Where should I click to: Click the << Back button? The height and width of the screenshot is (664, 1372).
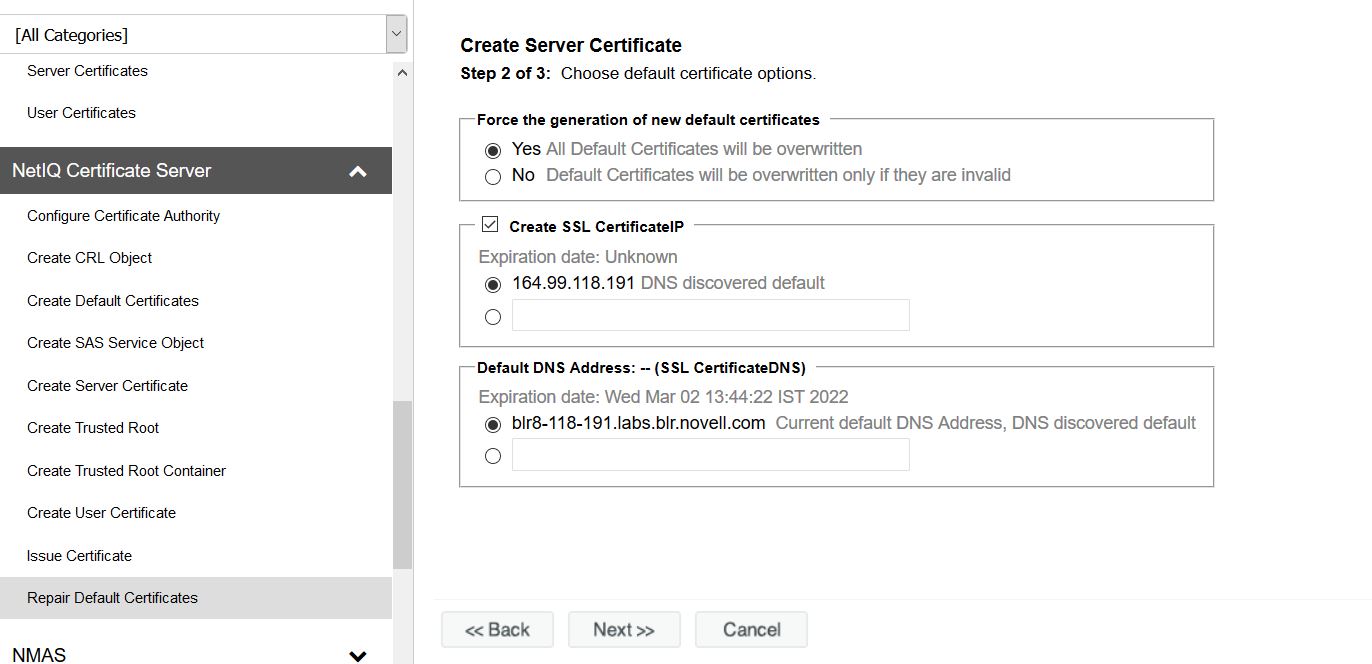(497, 630)
